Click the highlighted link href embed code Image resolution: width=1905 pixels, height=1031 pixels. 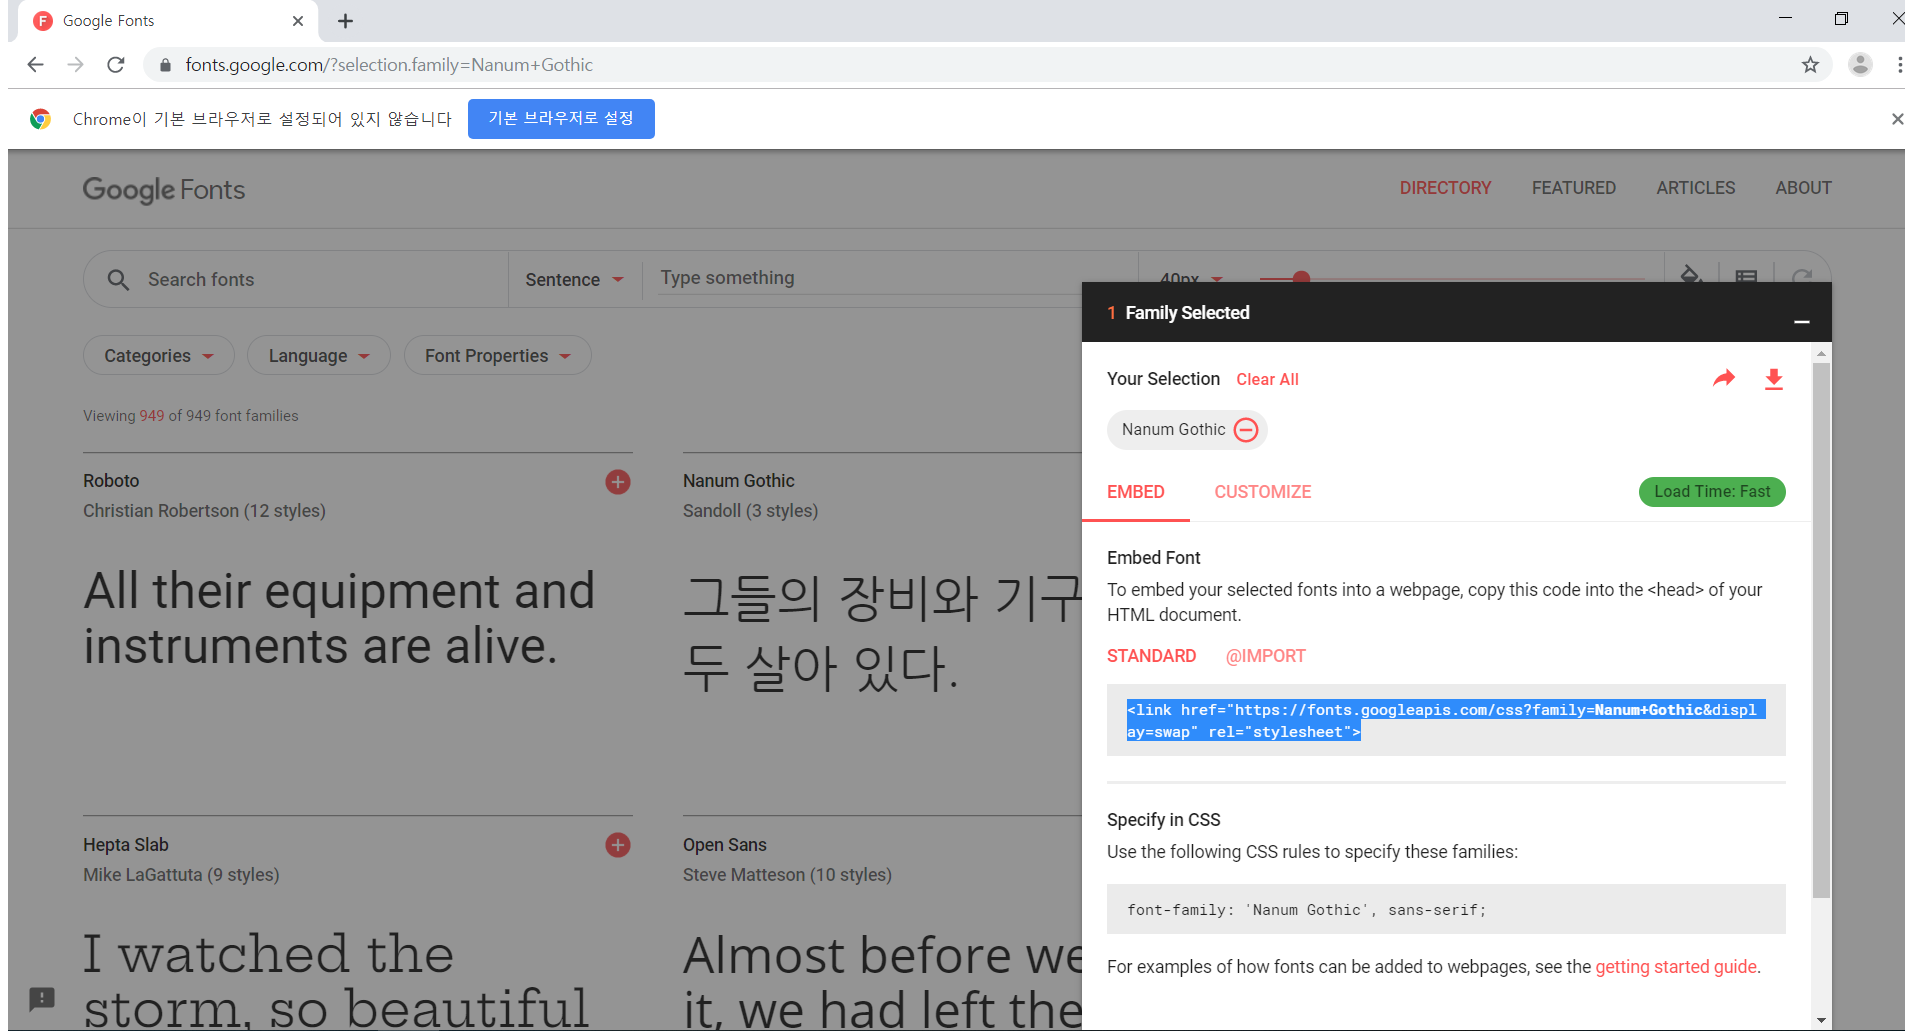(x=1446, y=721)
